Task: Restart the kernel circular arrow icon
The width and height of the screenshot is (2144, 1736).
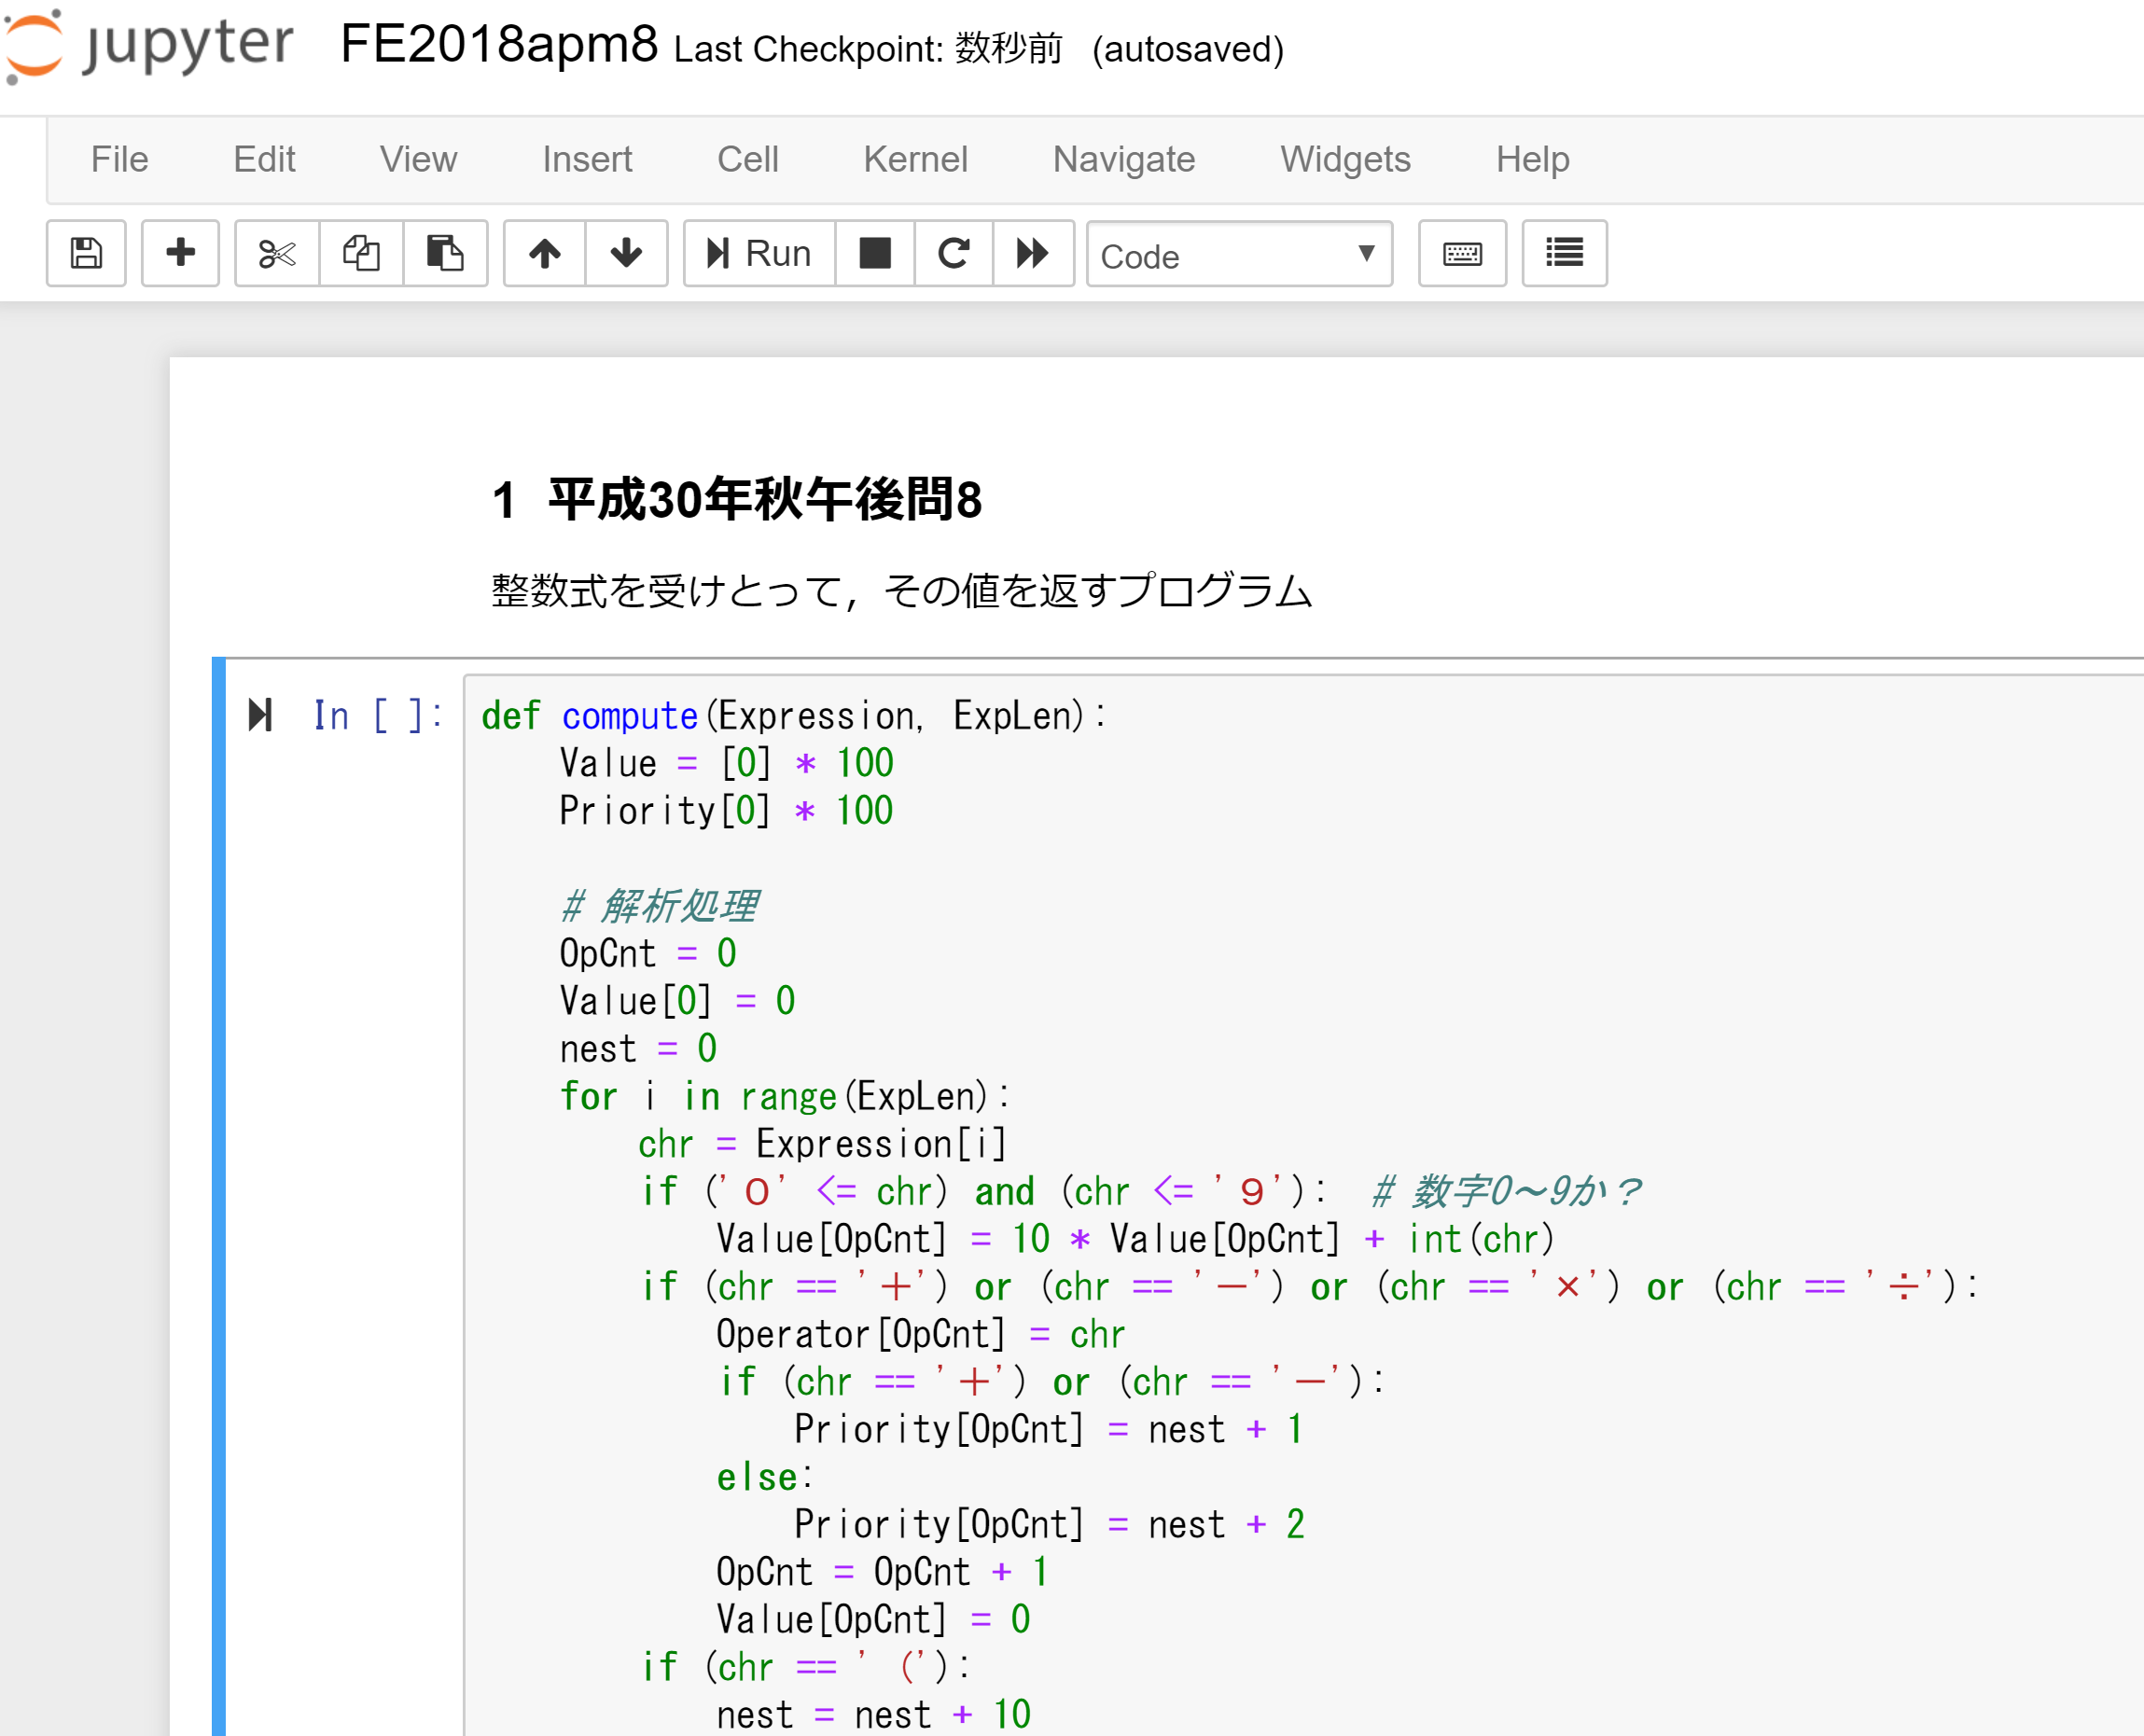Action: pos(954,253)
